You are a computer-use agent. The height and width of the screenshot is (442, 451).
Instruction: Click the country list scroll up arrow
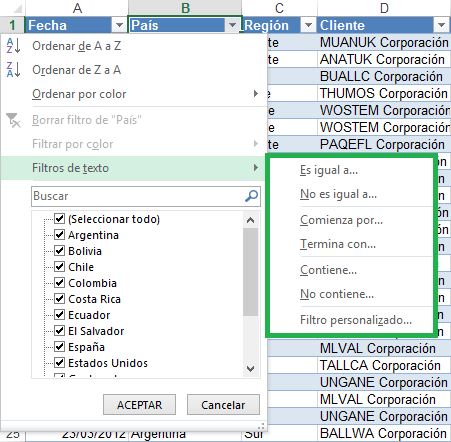coord(250,220)
